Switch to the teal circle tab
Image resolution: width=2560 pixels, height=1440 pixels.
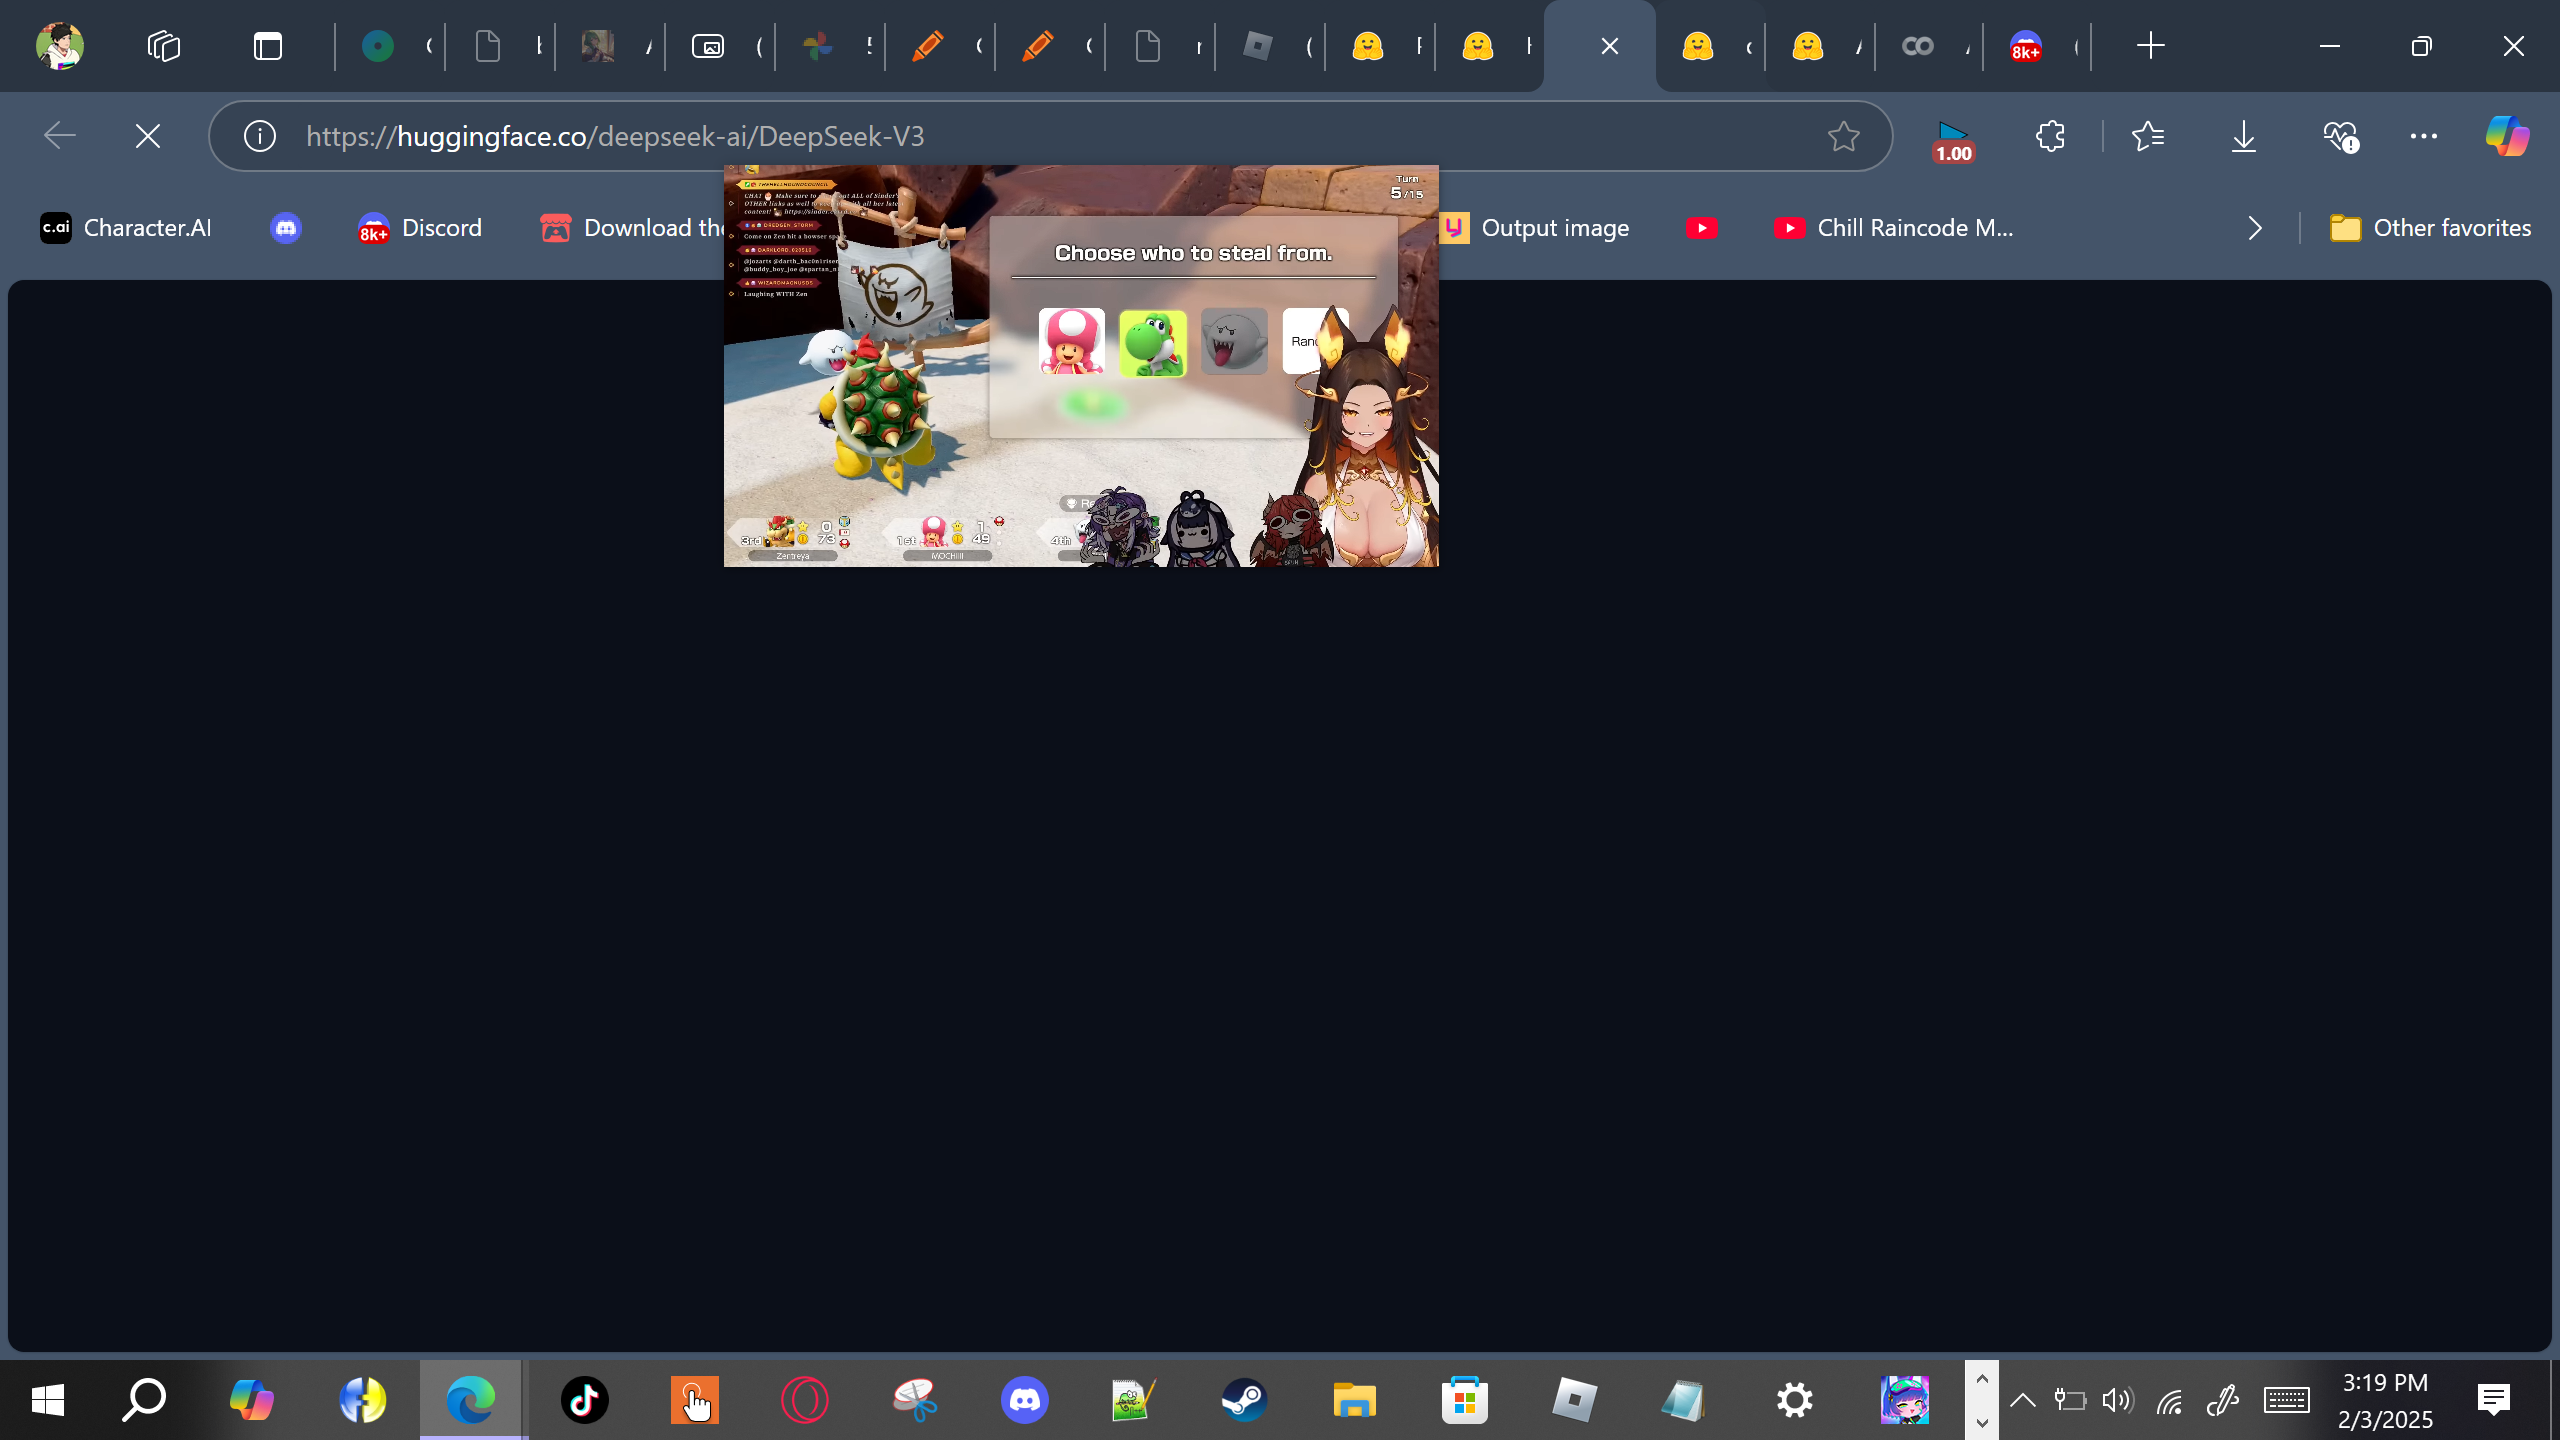[x=378, y=46]
